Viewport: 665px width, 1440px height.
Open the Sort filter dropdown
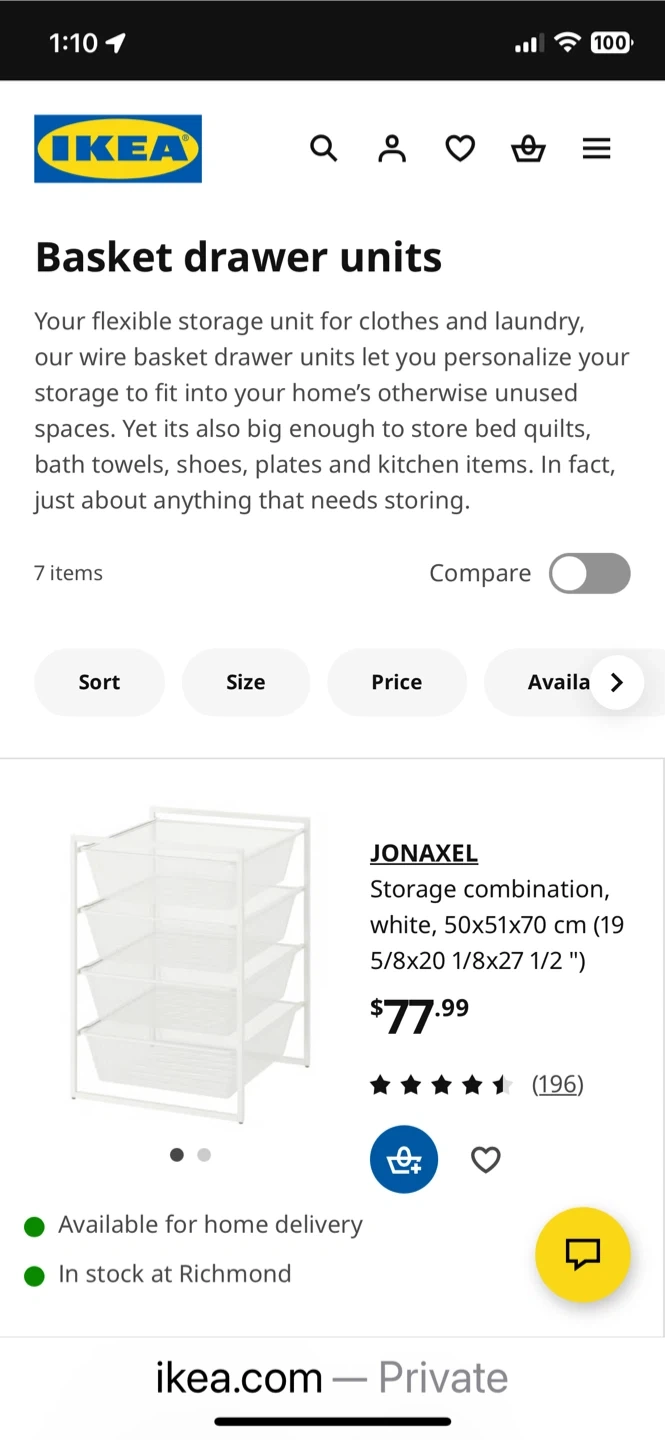[x=99, y=682]
